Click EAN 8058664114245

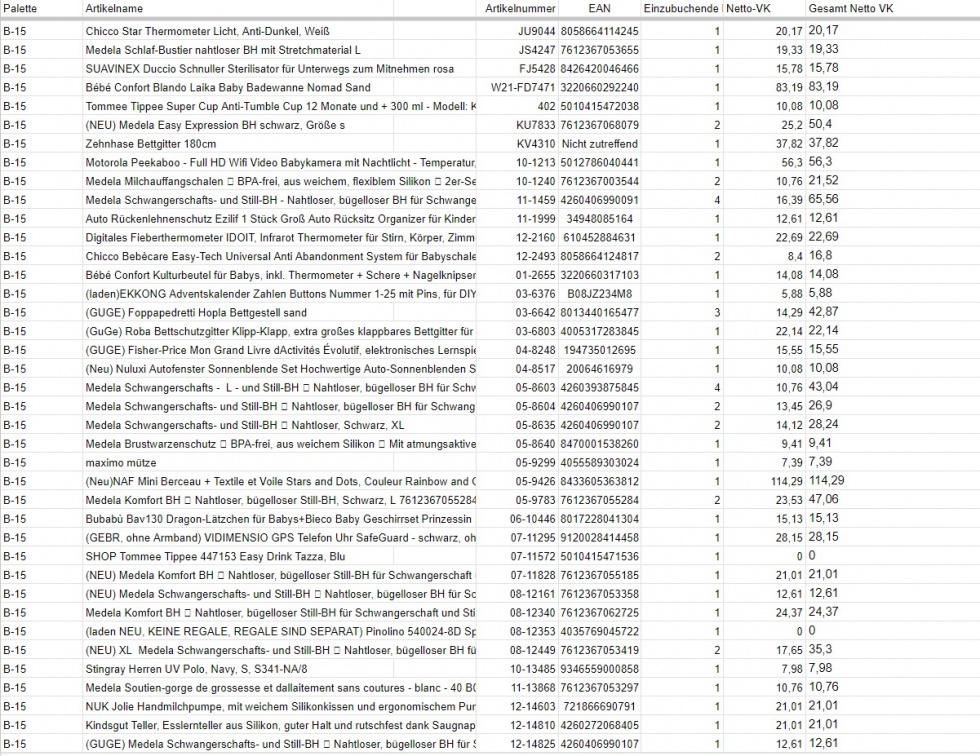pos(599,31)
